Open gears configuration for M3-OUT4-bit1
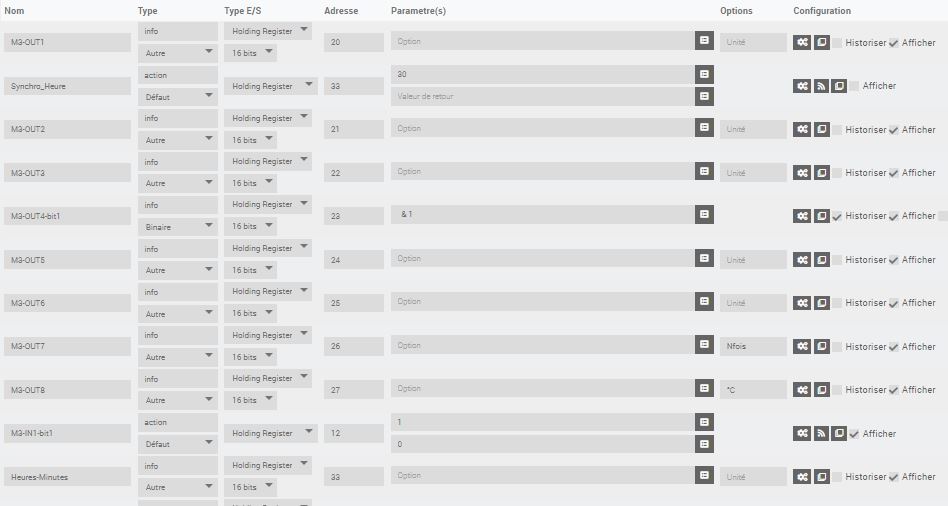 click(802, 216)
